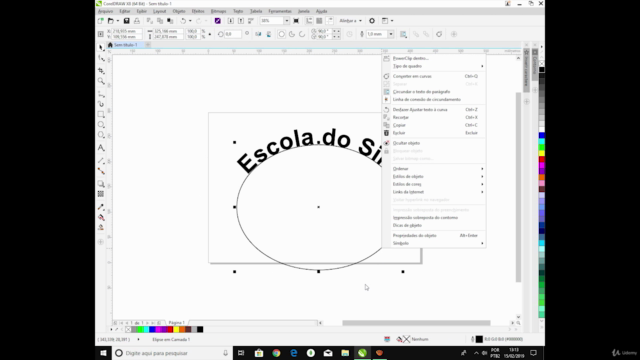Image resolution: width=640 pixels, height=360 pixels.
Task: Click the Import icon
Action: [231, 21]
